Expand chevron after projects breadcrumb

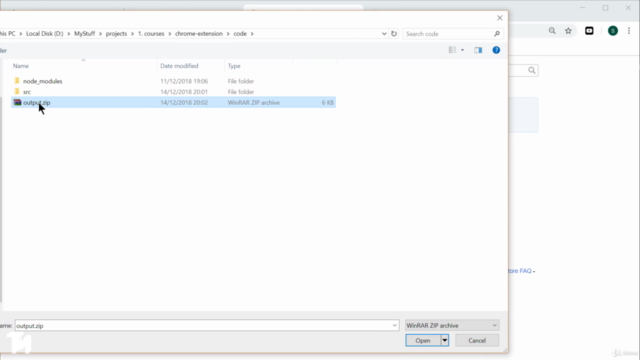pyautogui.click(x=132, y=34)
